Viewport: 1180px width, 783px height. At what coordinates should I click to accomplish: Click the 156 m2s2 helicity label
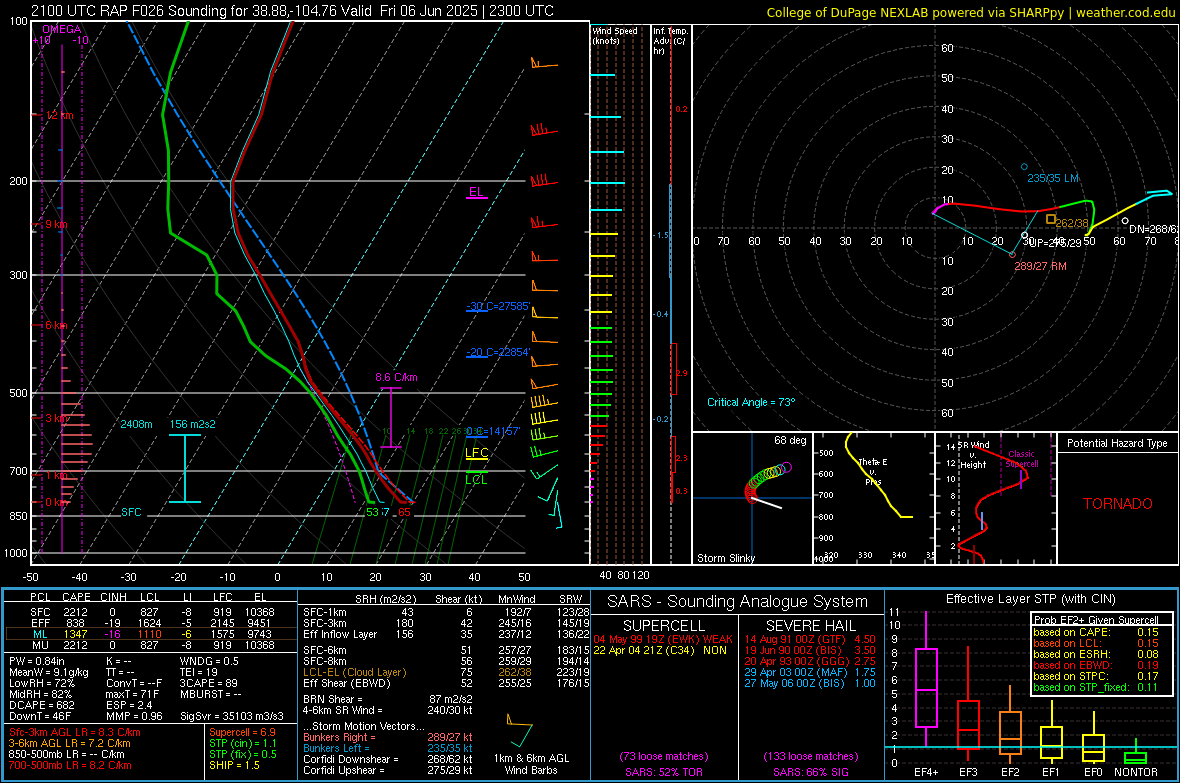coord(193,424)
